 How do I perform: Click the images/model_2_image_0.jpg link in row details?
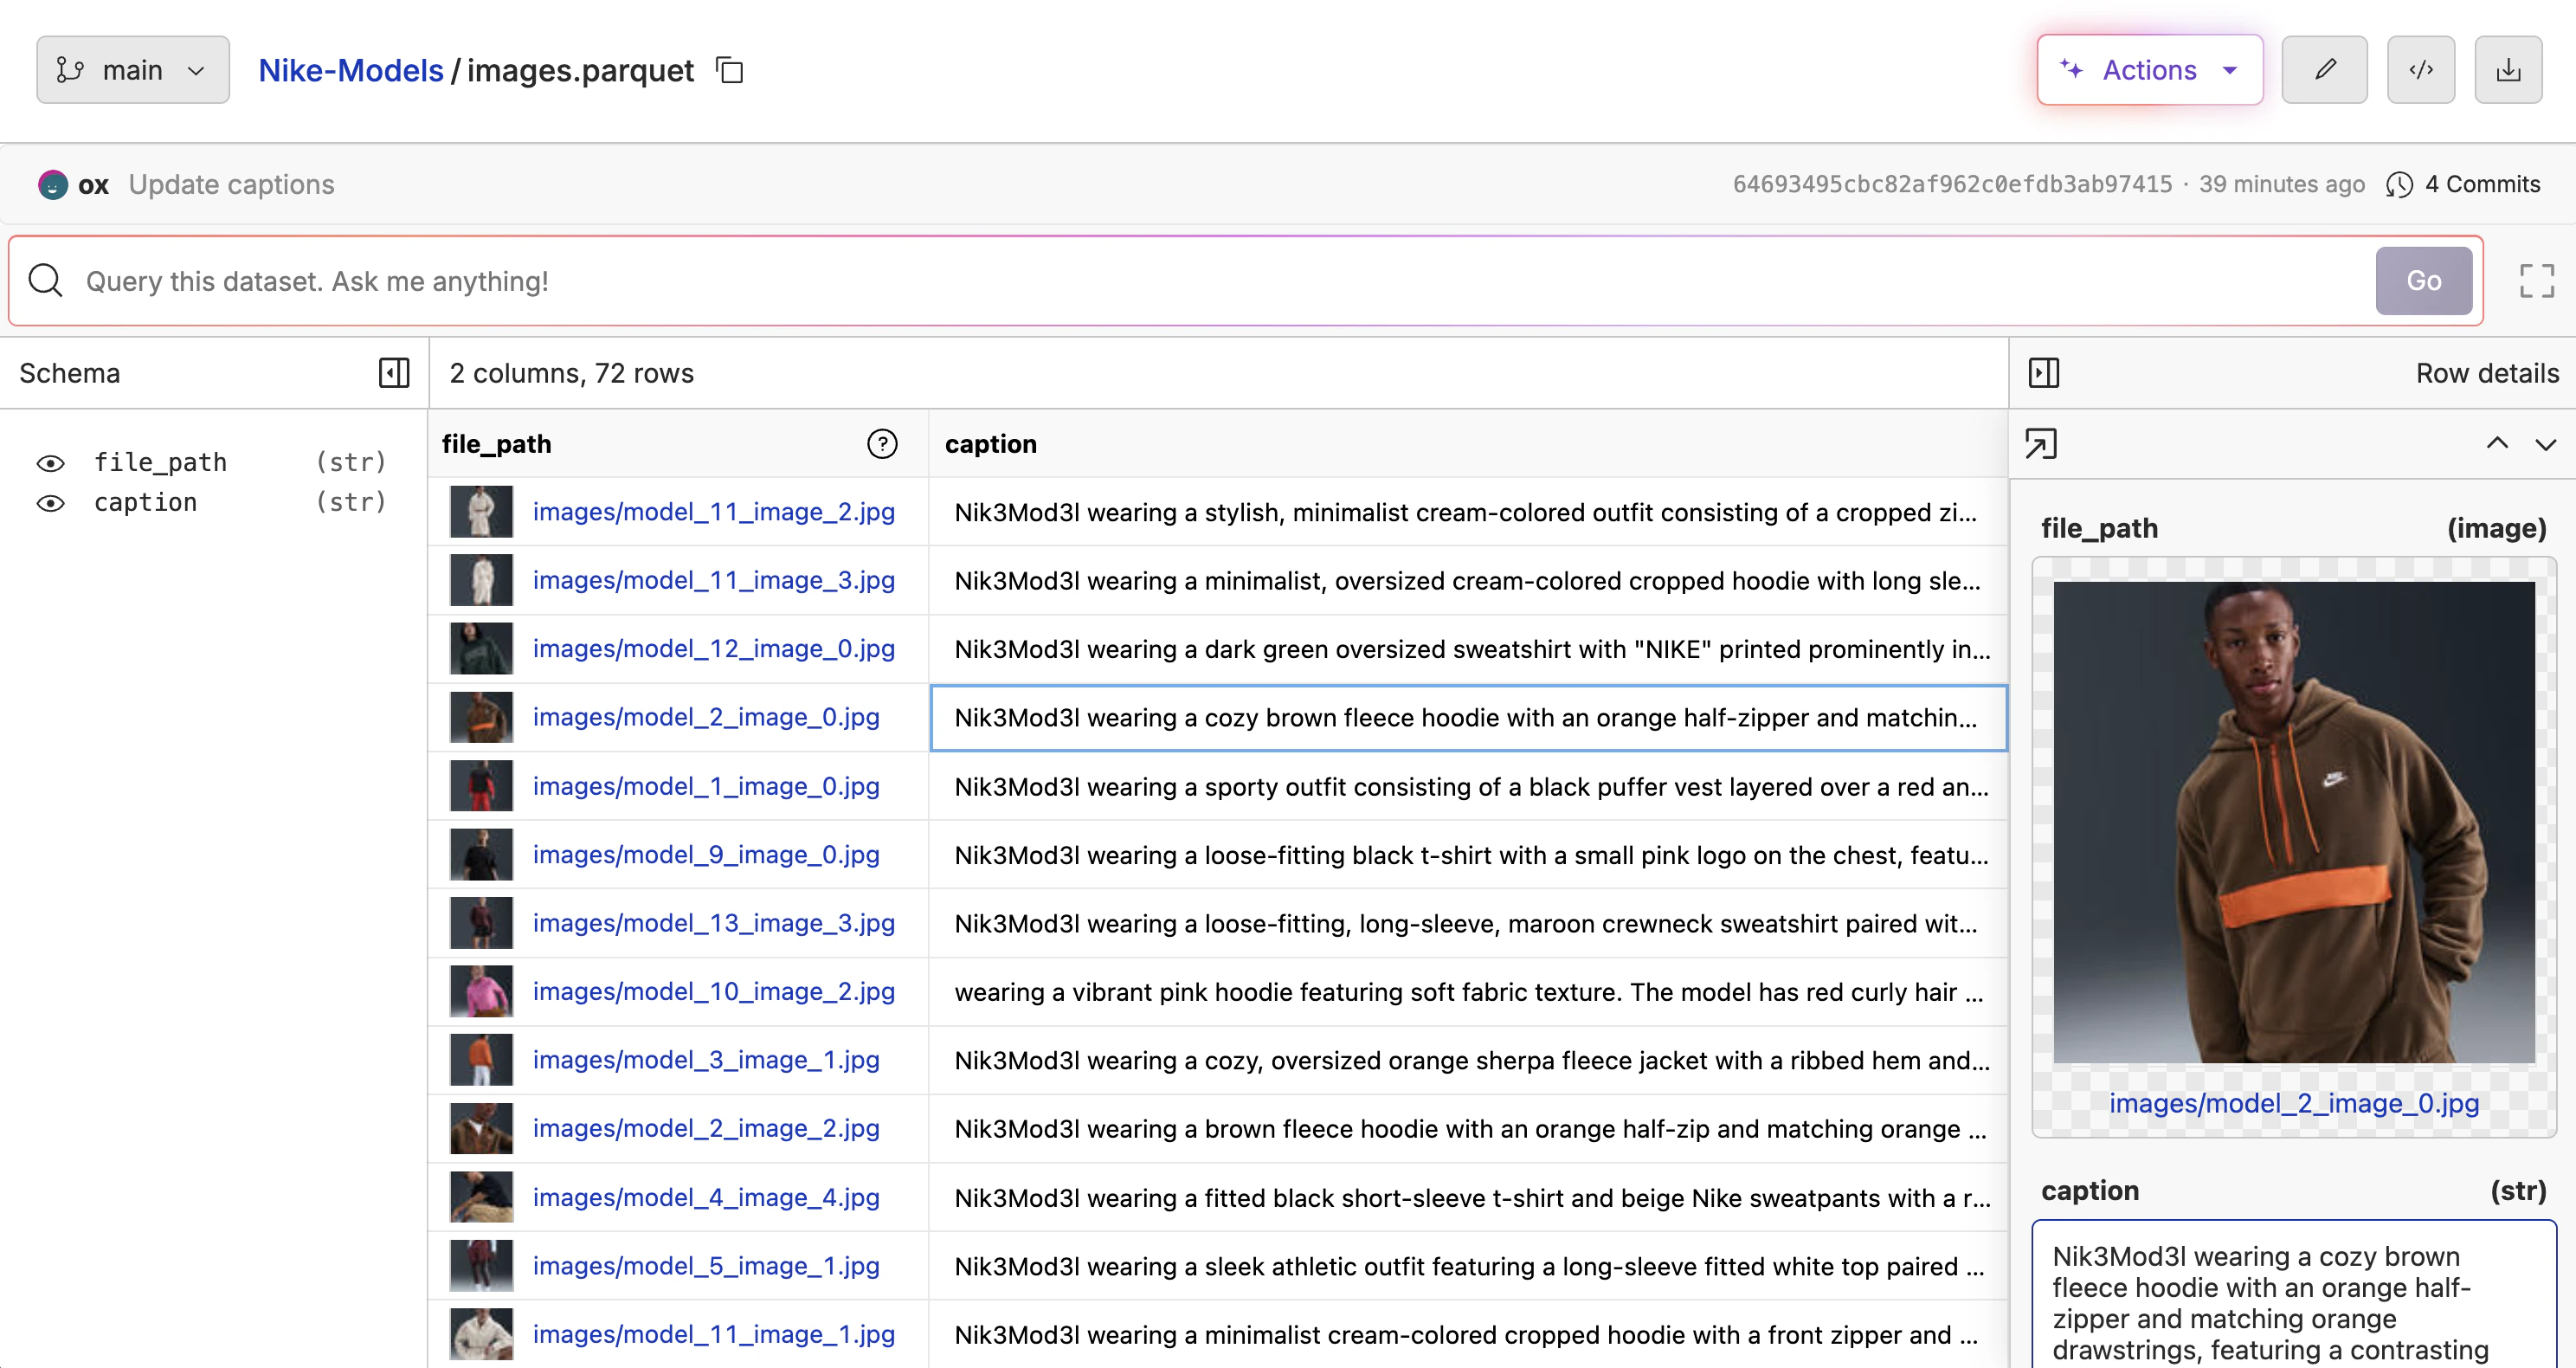tap(2293, 1104)
